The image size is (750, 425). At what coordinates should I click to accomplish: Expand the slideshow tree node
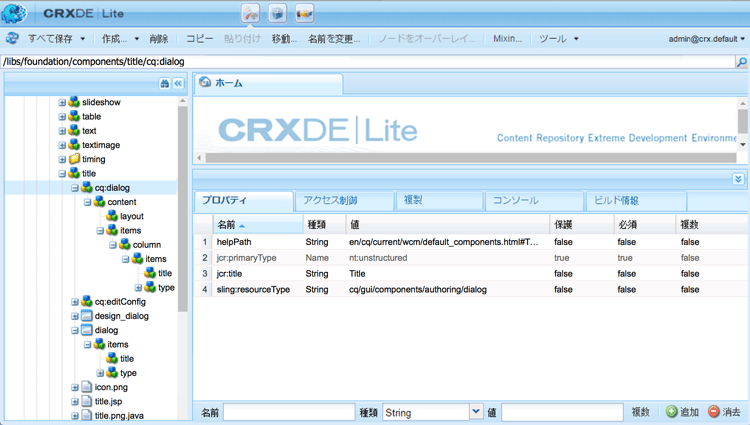click(x=62, y=102)
